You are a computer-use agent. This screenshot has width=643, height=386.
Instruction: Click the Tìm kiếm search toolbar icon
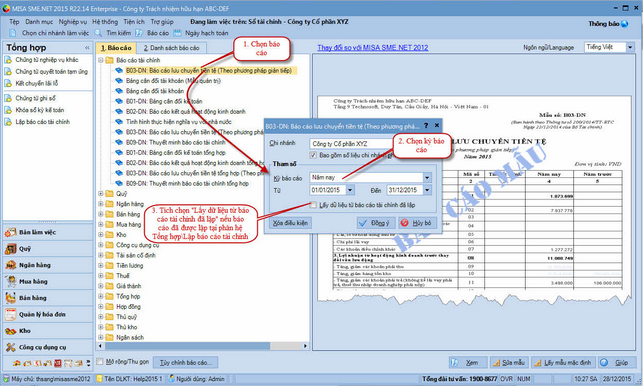point(98,33)
